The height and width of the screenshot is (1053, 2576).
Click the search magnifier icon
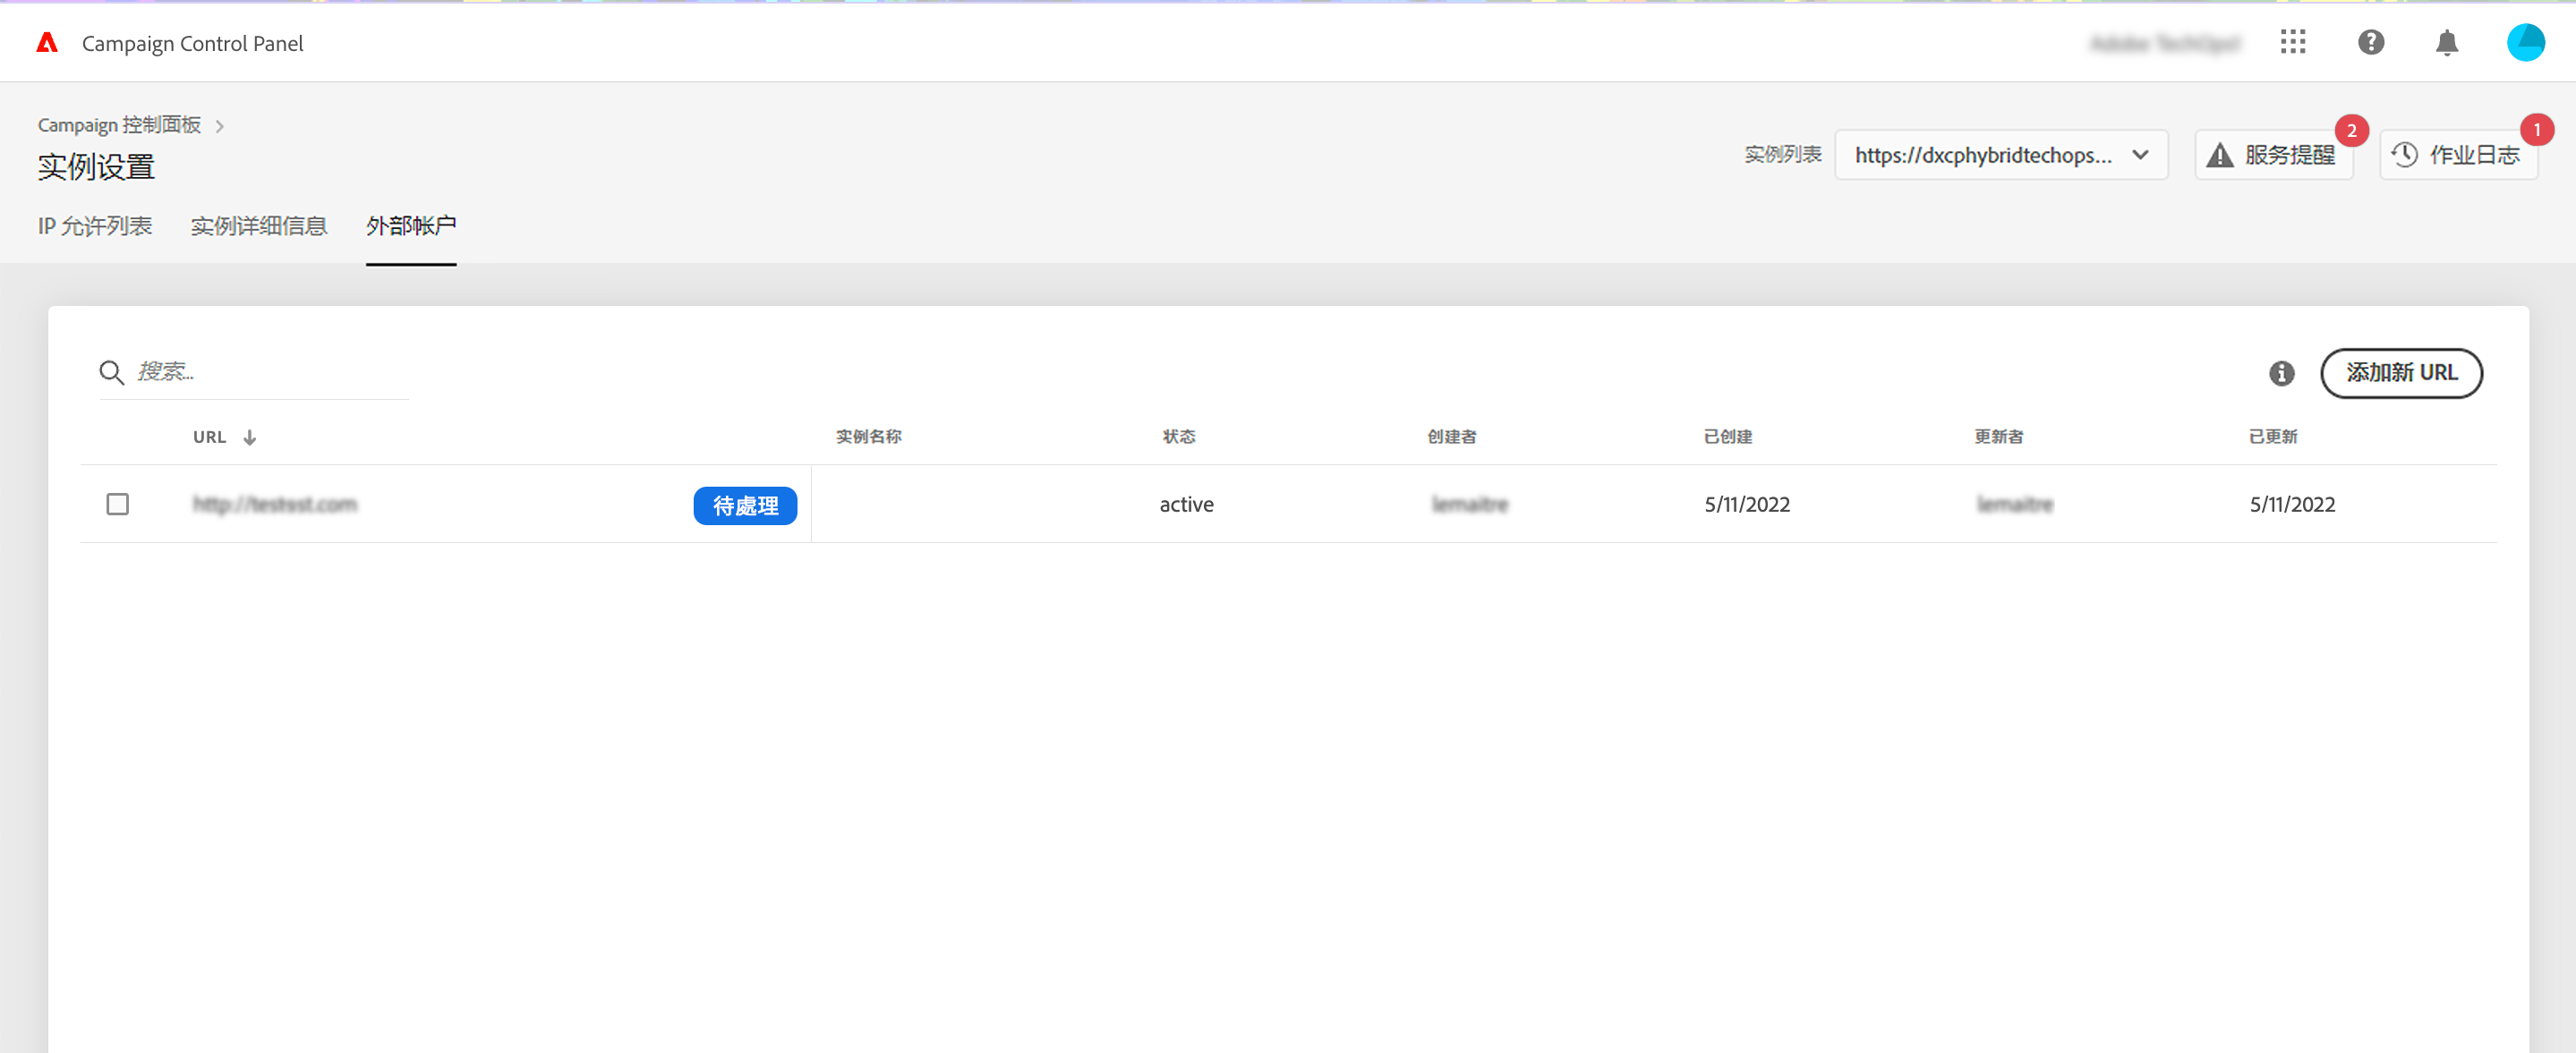[x=111, y=372]
